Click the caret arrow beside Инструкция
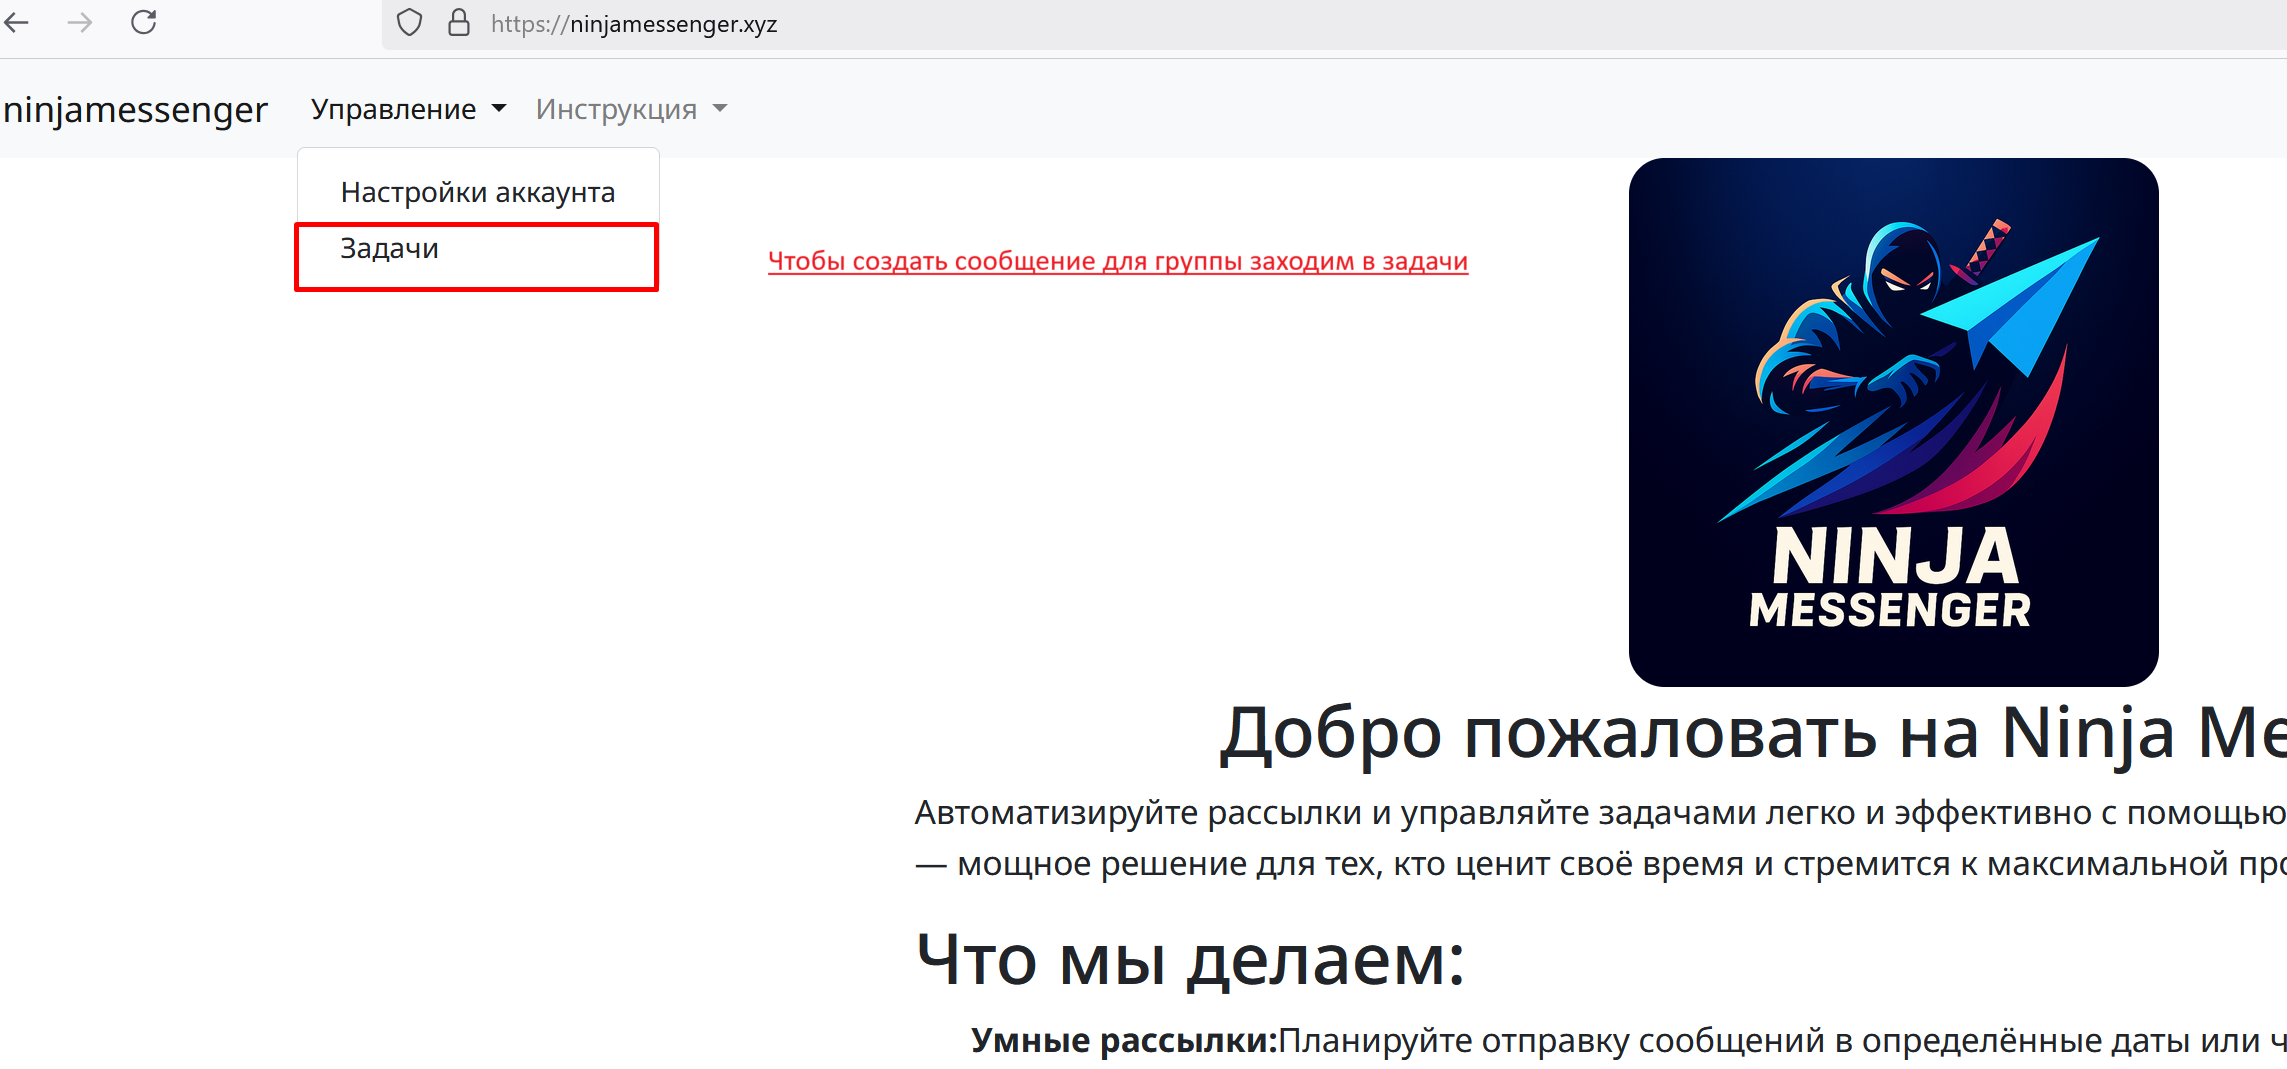Image resolution: width=2287 pixels, height=1069 pixels. [x=720, y=109]
